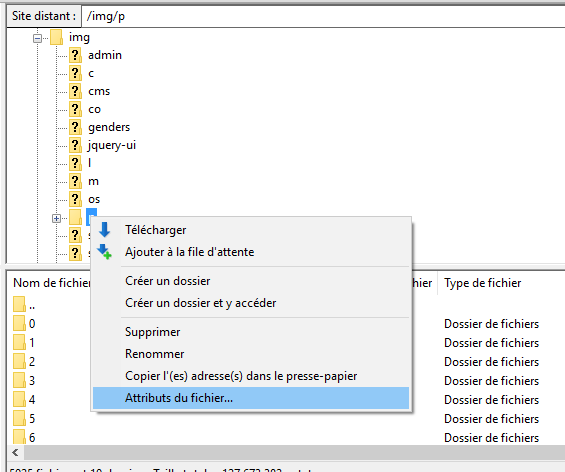This screenshot has height=472, width=565.
Task: Click the unknown-folder icon beside admin
Action: (x=75, y=55)
